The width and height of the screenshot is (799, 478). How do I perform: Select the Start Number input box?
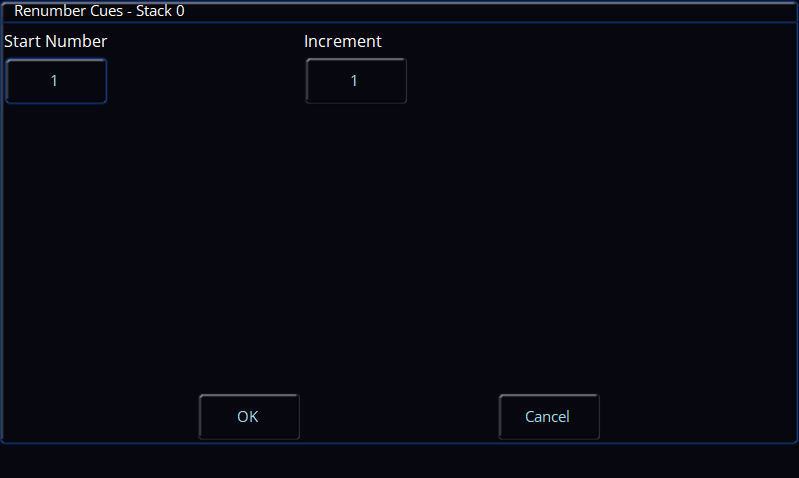click(56, 81)
